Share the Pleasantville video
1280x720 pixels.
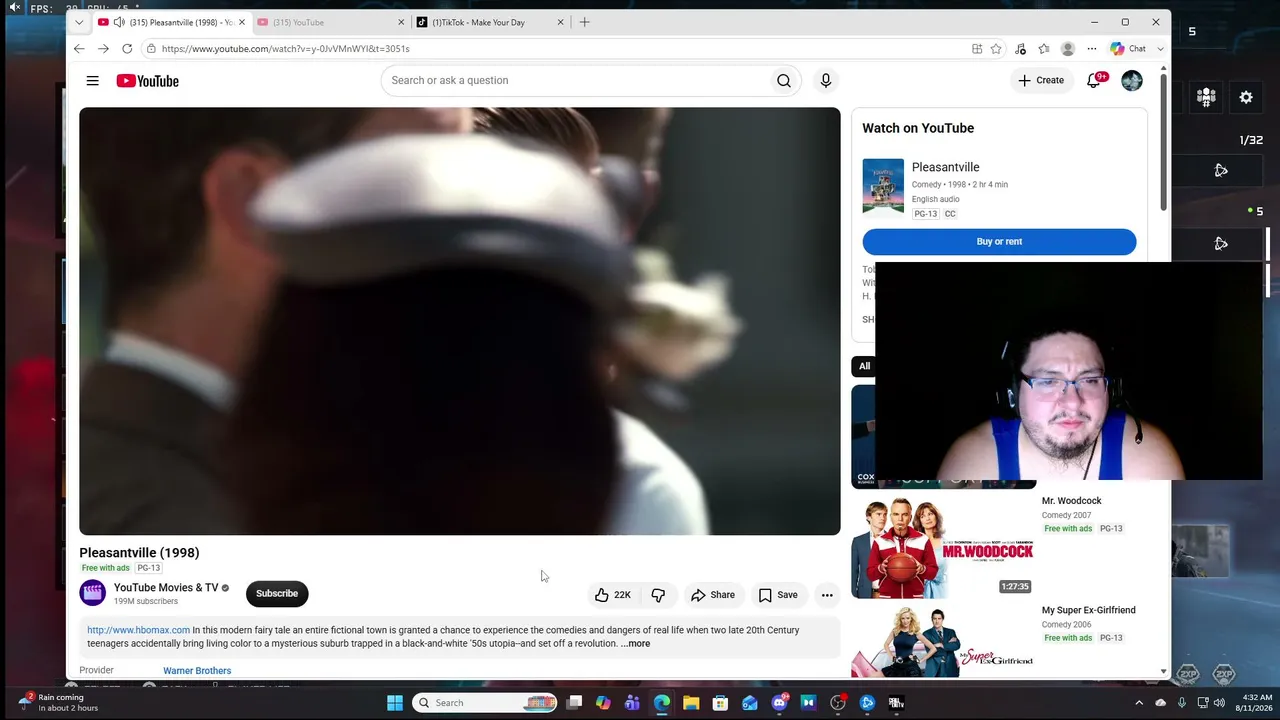tap(713, 595)
